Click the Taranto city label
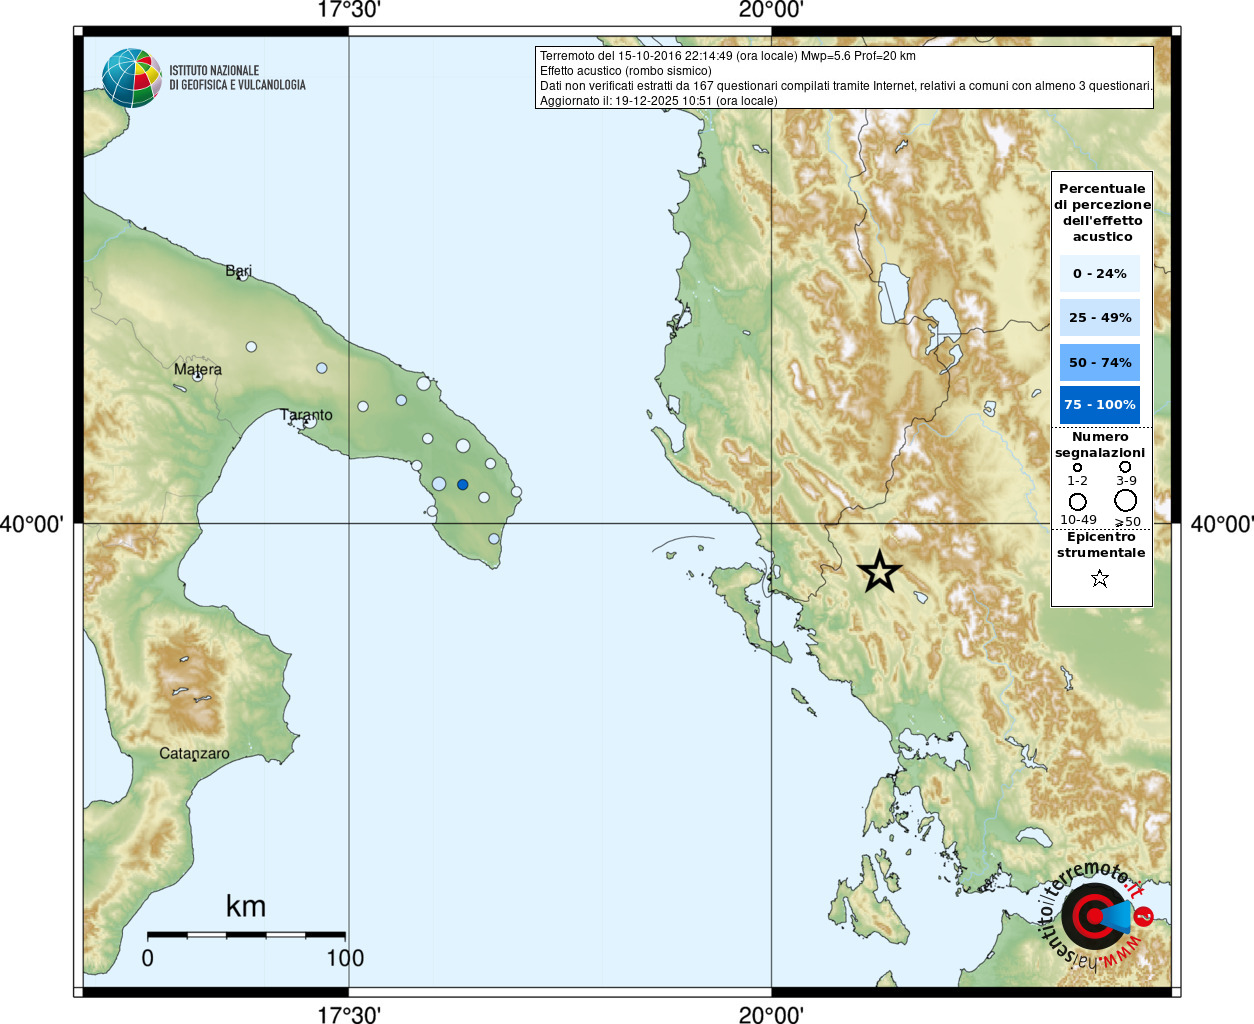The width and height of the screenshot is (1254, 1024). 306,414
